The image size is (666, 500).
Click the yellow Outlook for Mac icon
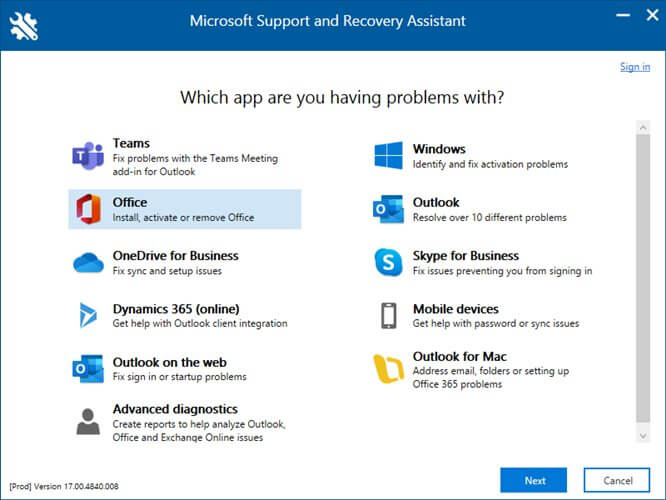[x=388, y=369]
